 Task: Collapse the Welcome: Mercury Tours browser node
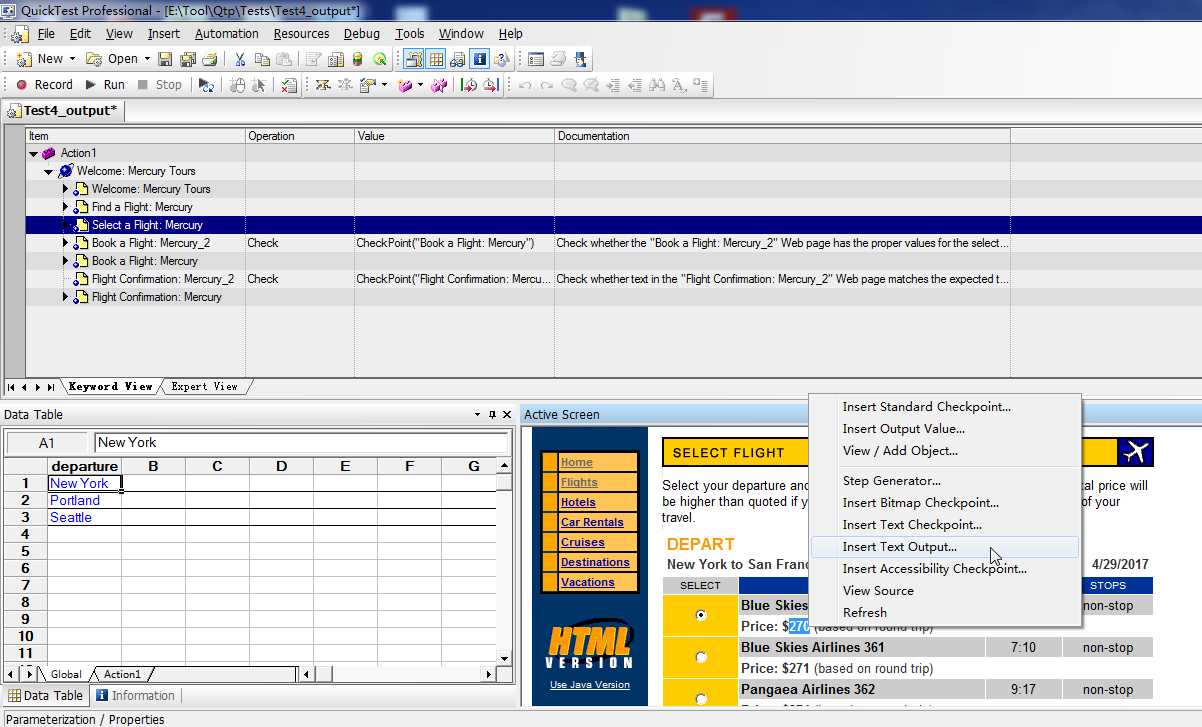coord(48,171)
